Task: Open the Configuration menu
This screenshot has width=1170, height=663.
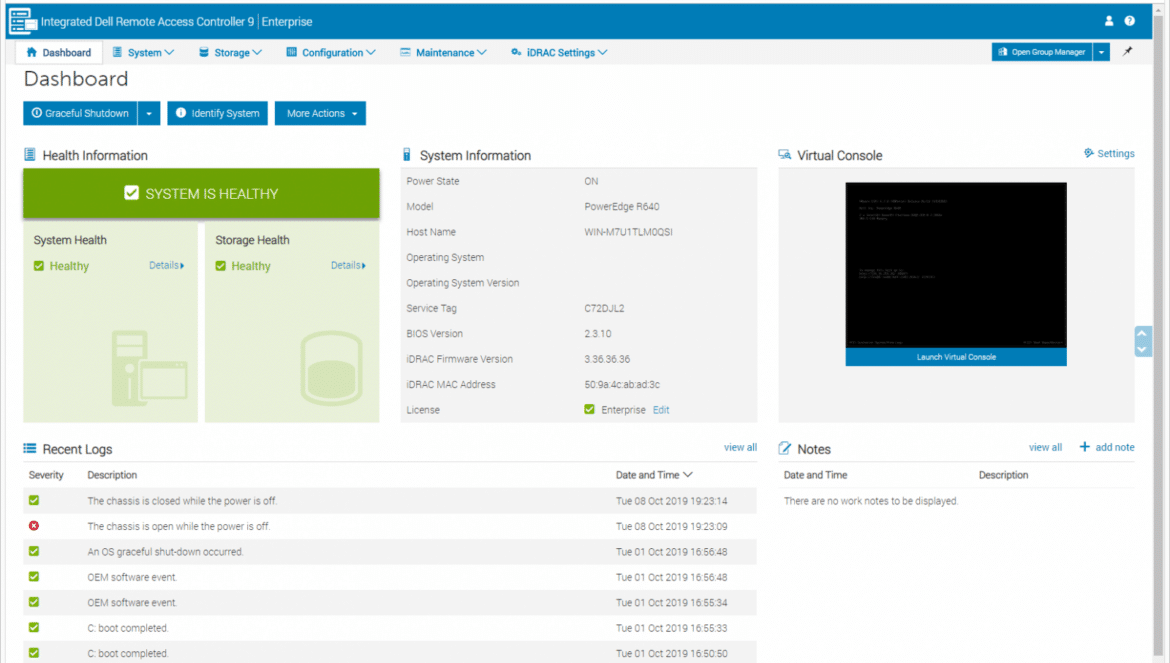Action: pyautogui.click(x=331, y=52)
